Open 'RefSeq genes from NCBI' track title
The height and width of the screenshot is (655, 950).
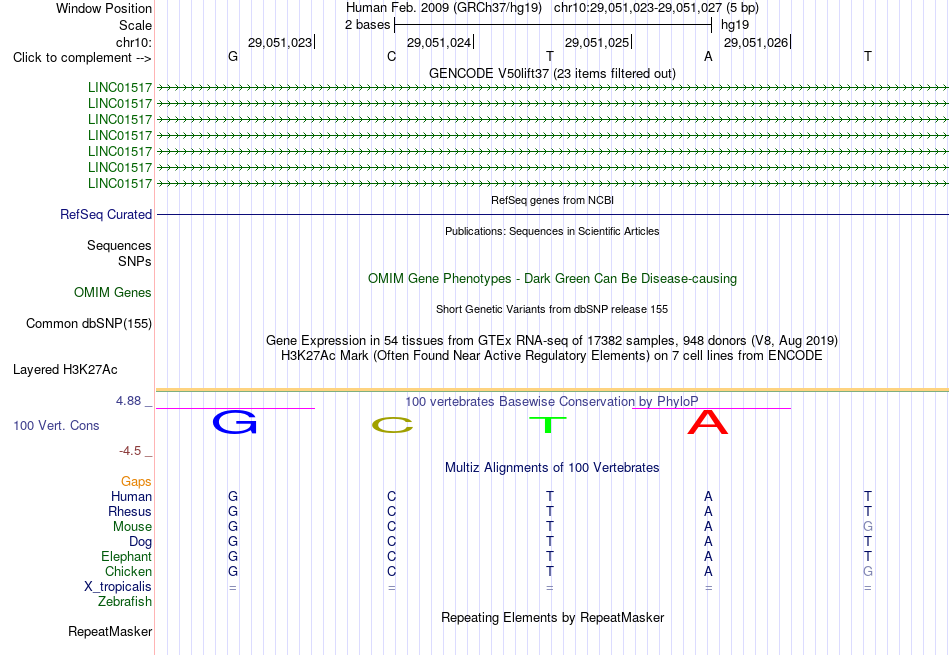[x=552, y=200]
